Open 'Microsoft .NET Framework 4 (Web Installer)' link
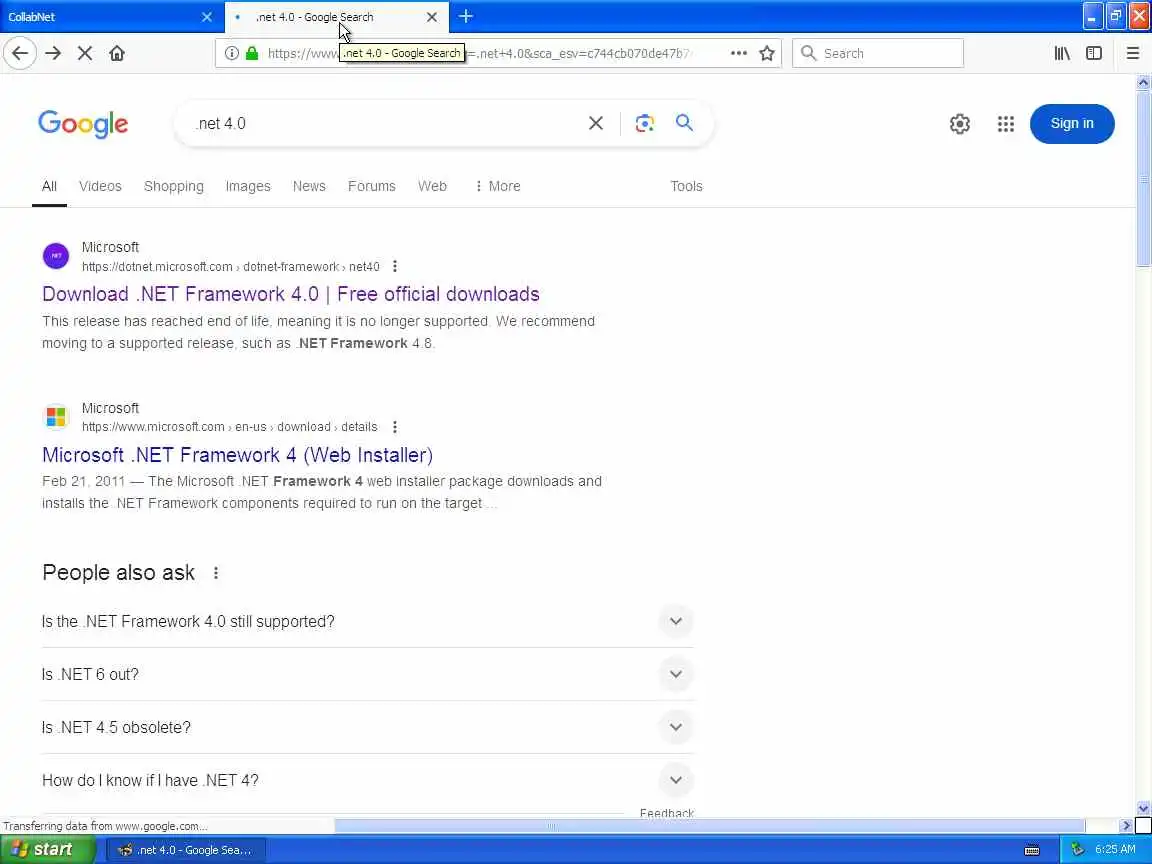This screenshot has height=864, width=1152. point(237,455)
